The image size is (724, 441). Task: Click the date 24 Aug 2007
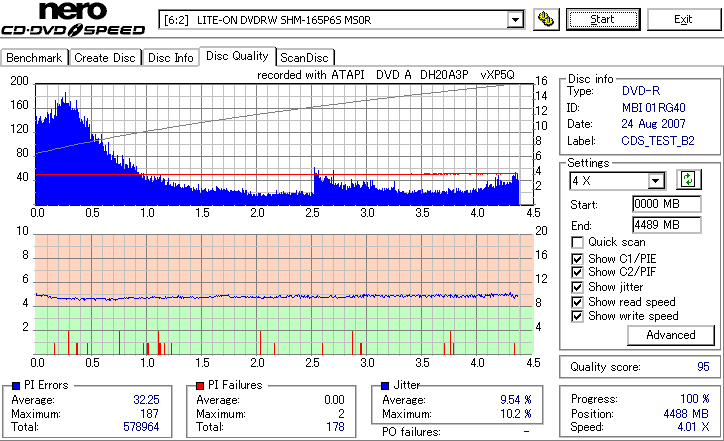[653, 124]
